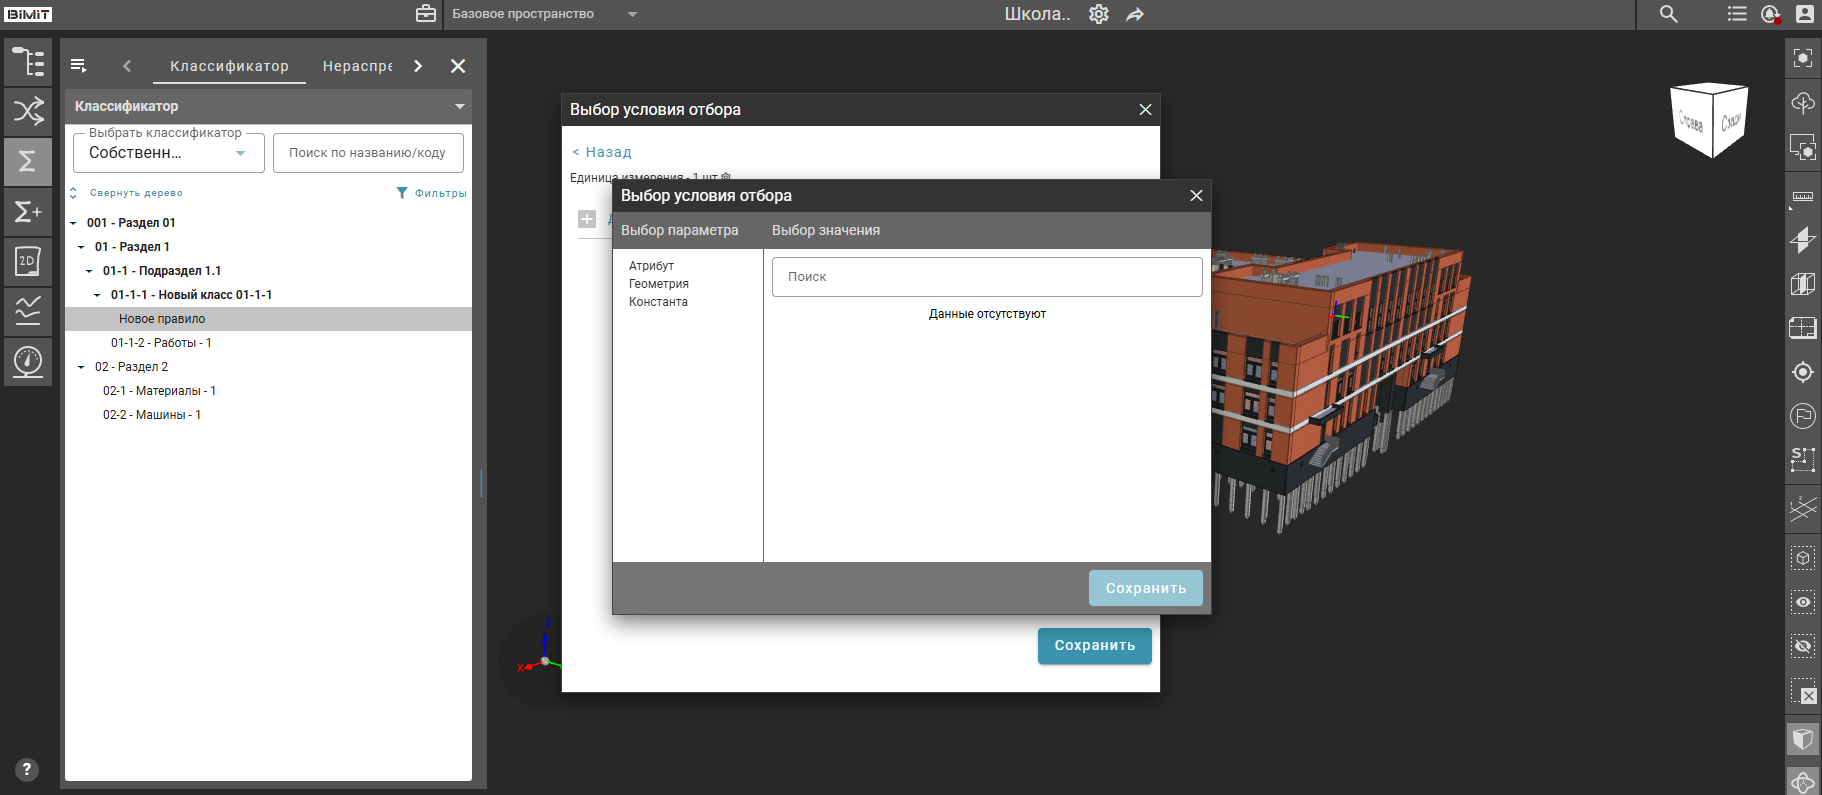This screenshot has width=1822, height=795.
Task: Click 'Сохранить' in the front dialog
Action: click(1145, 588)
